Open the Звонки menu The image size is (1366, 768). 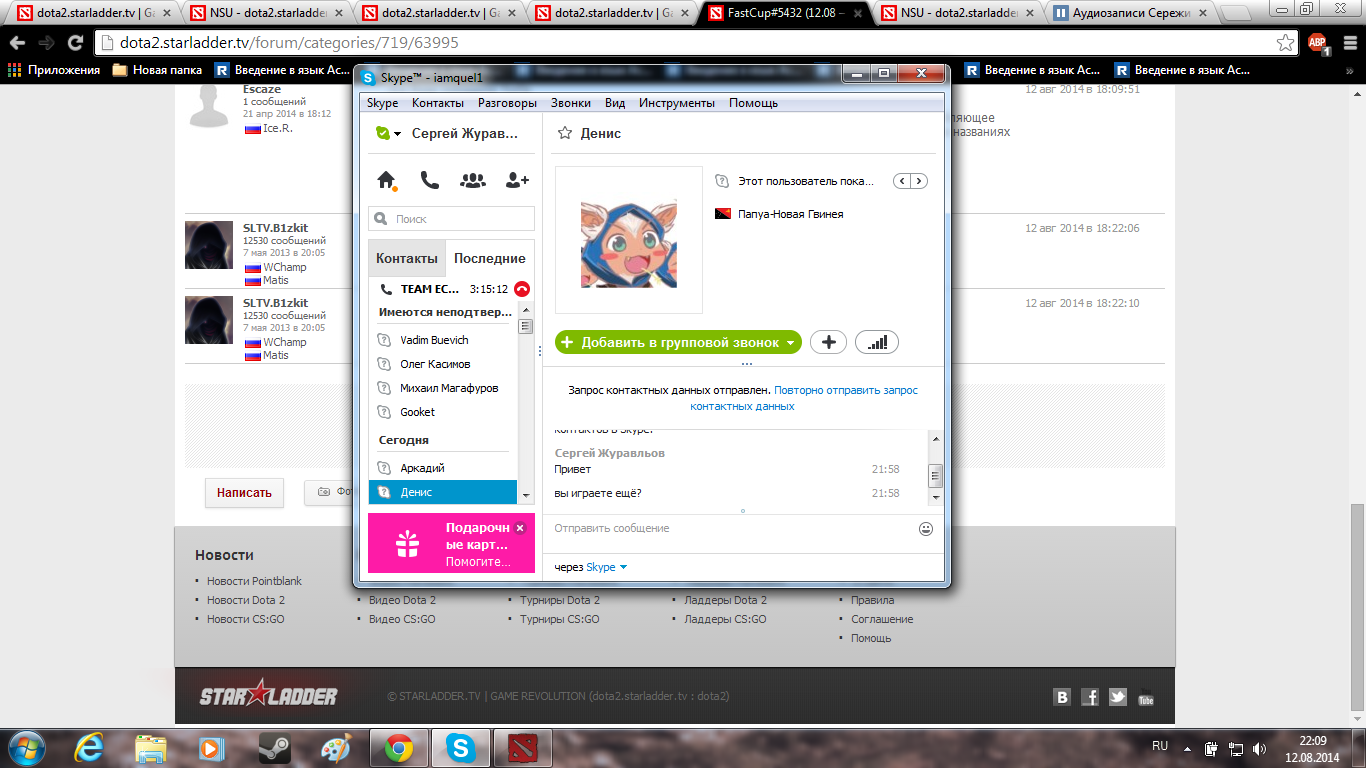click(x=570, y=103)
